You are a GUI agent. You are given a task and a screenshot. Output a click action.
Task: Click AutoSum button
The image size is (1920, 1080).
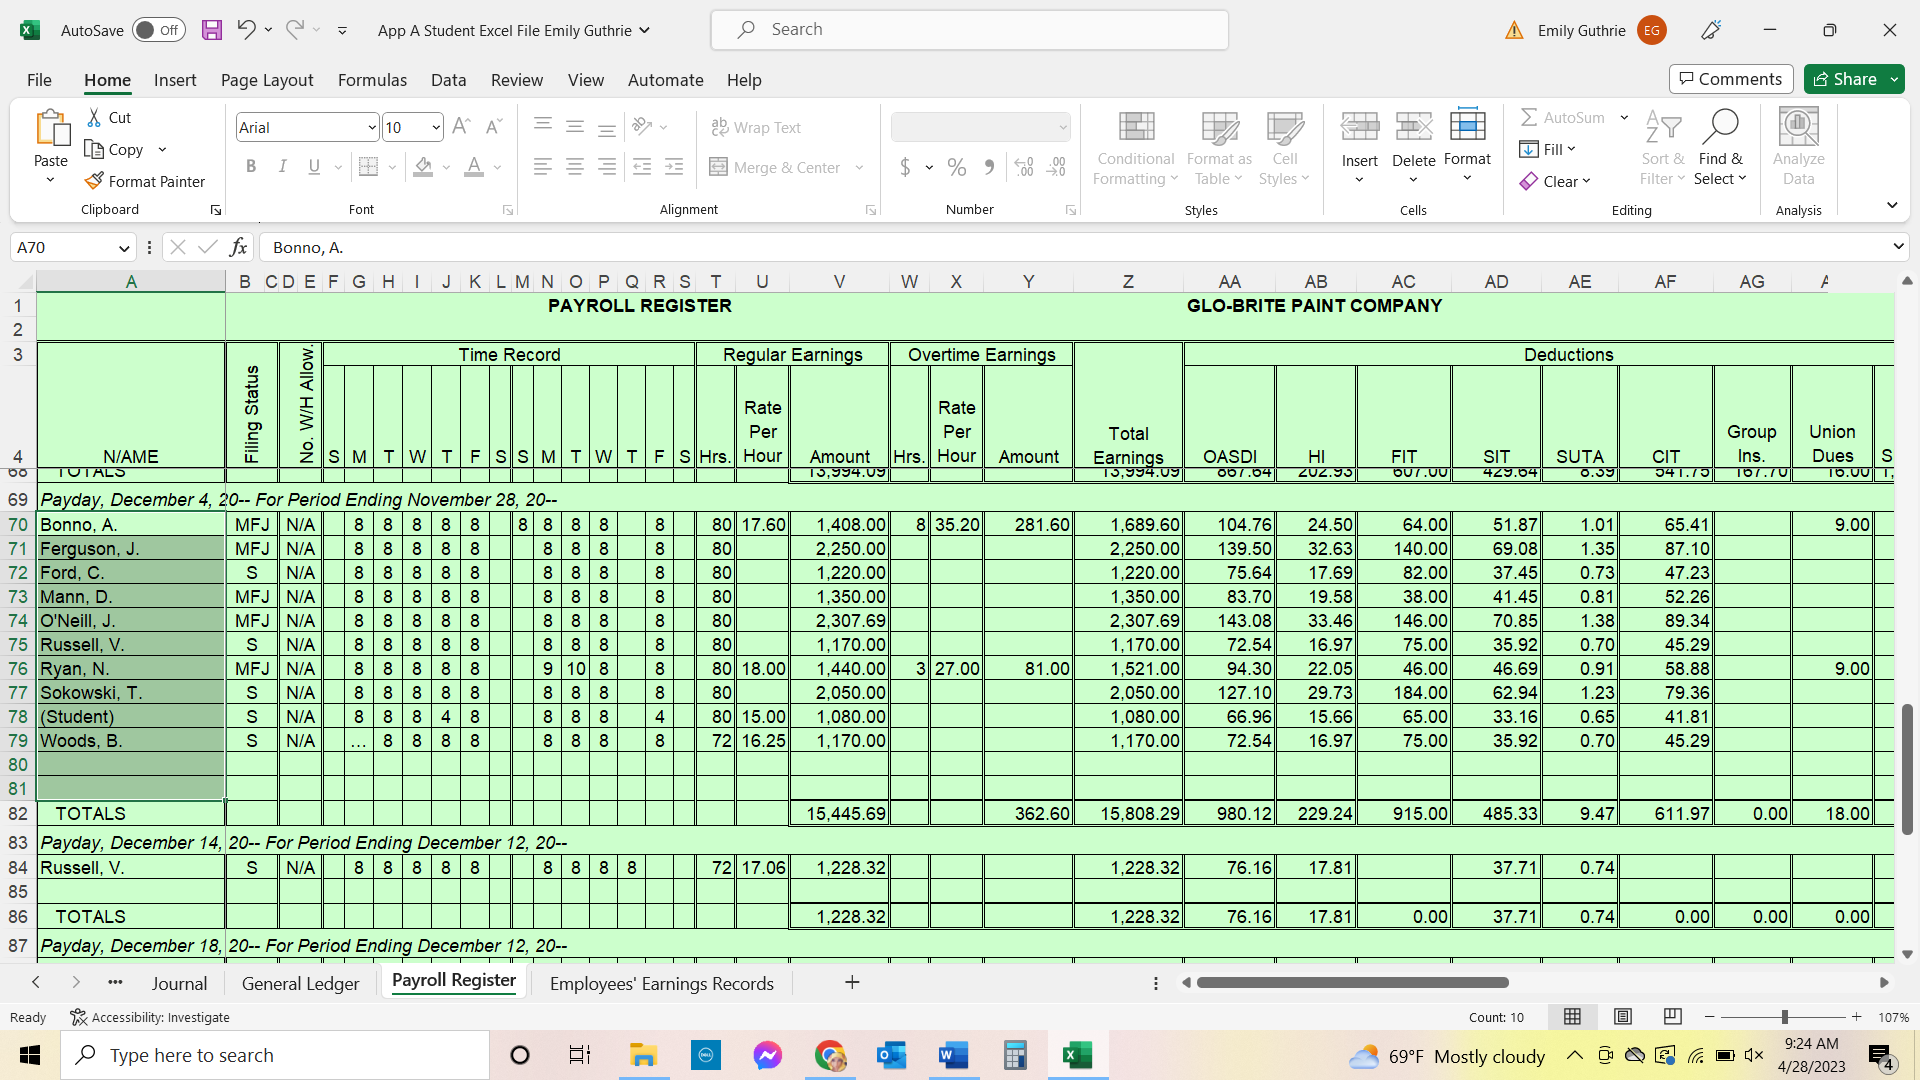tap(1562, 117)
